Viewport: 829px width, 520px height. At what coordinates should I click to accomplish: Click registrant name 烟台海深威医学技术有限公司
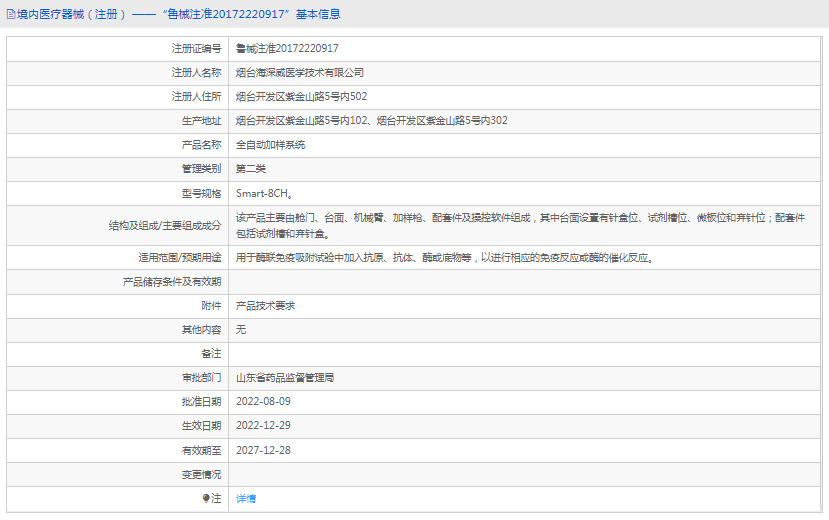[300, 72]
